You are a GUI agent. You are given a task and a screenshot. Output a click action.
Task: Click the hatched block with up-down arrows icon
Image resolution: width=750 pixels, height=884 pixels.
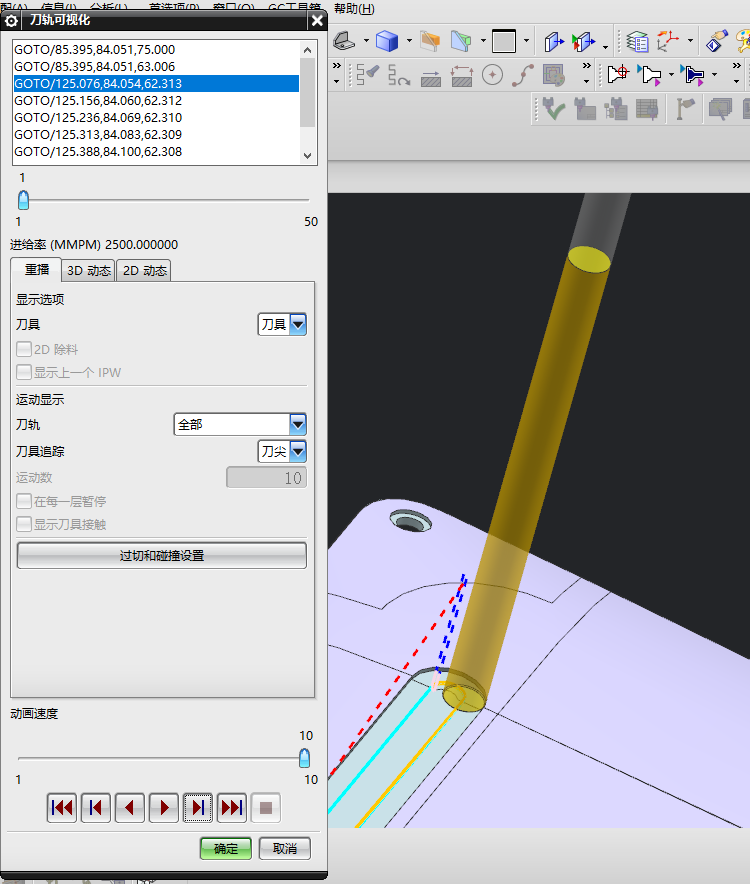(461, 76)
